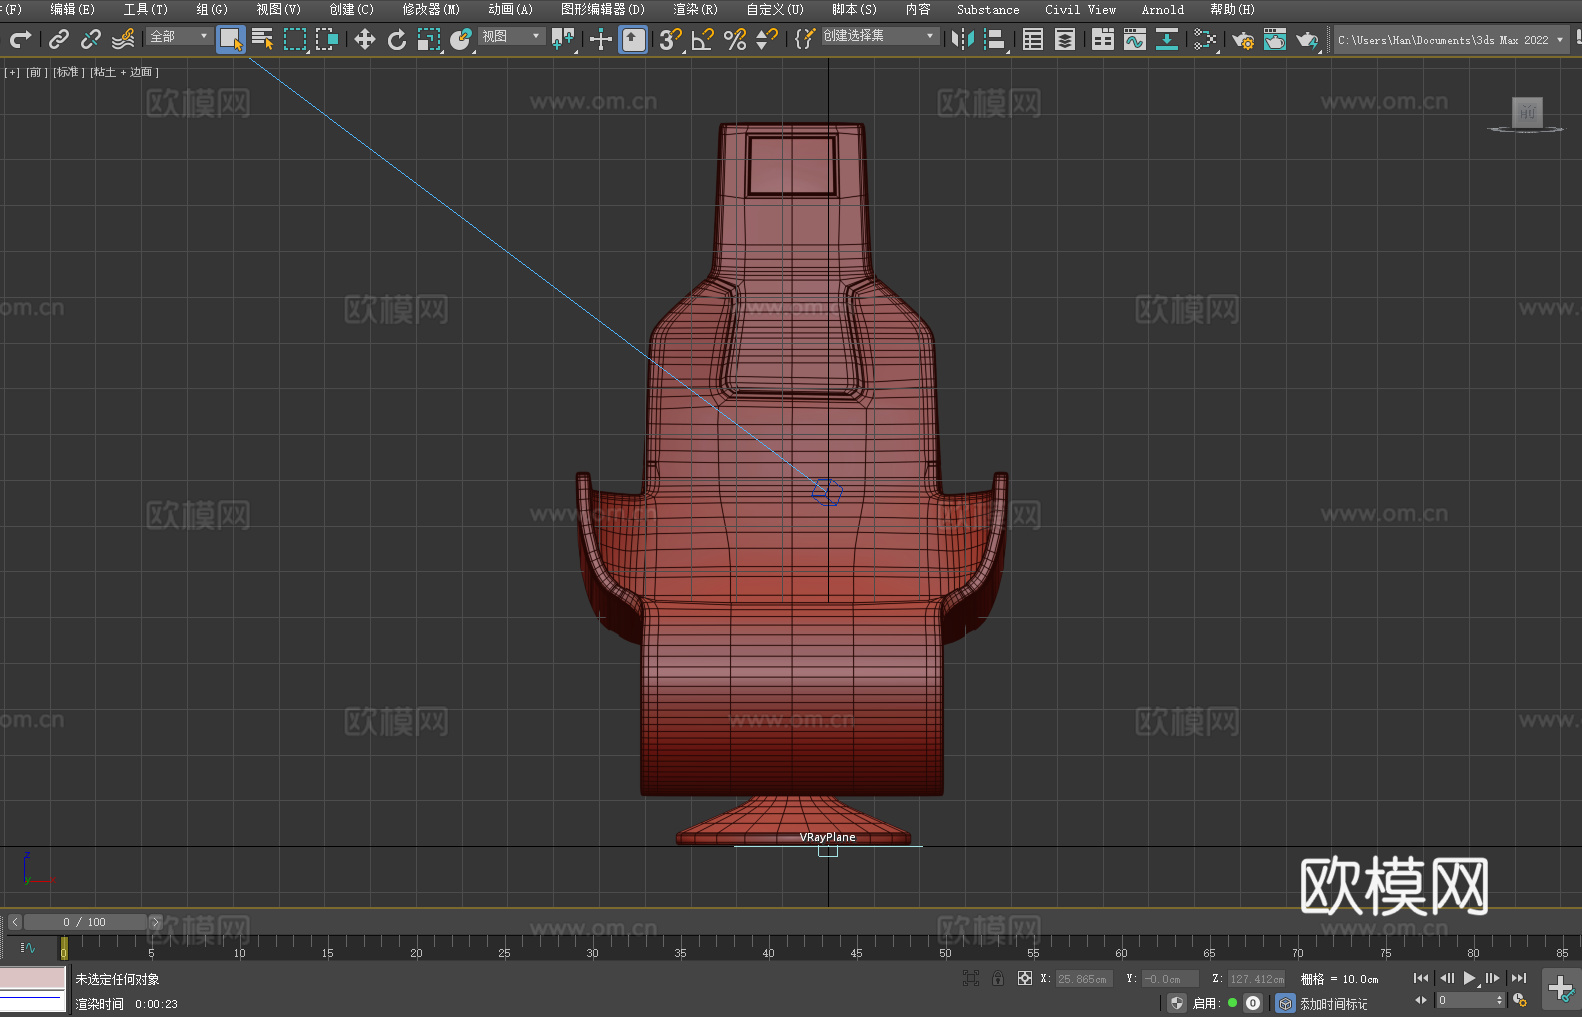Toggle Window/Crossing selection mode
The image size is (1582, 1017).
[x=327, y=39]
